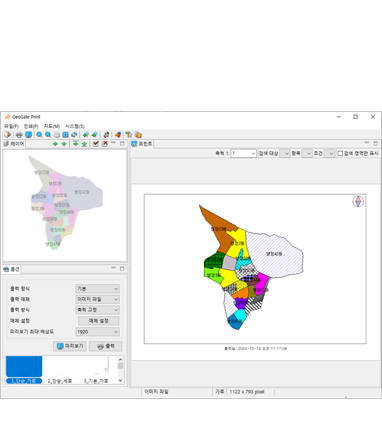Click the 미리보기 preview button
Image resolution: width=382 pixels, height=430 pixels.
click(x=70, y=346)
